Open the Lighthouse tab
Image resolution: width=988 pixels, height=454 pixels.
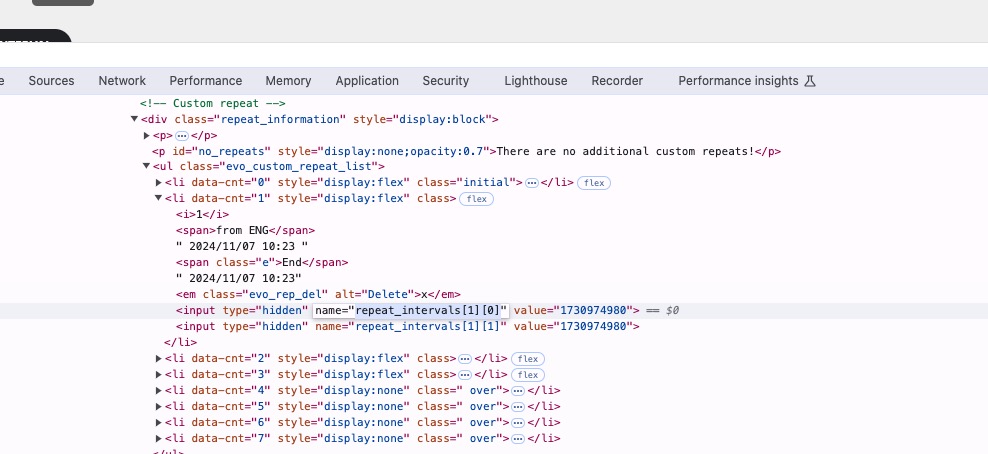point(536,81)
